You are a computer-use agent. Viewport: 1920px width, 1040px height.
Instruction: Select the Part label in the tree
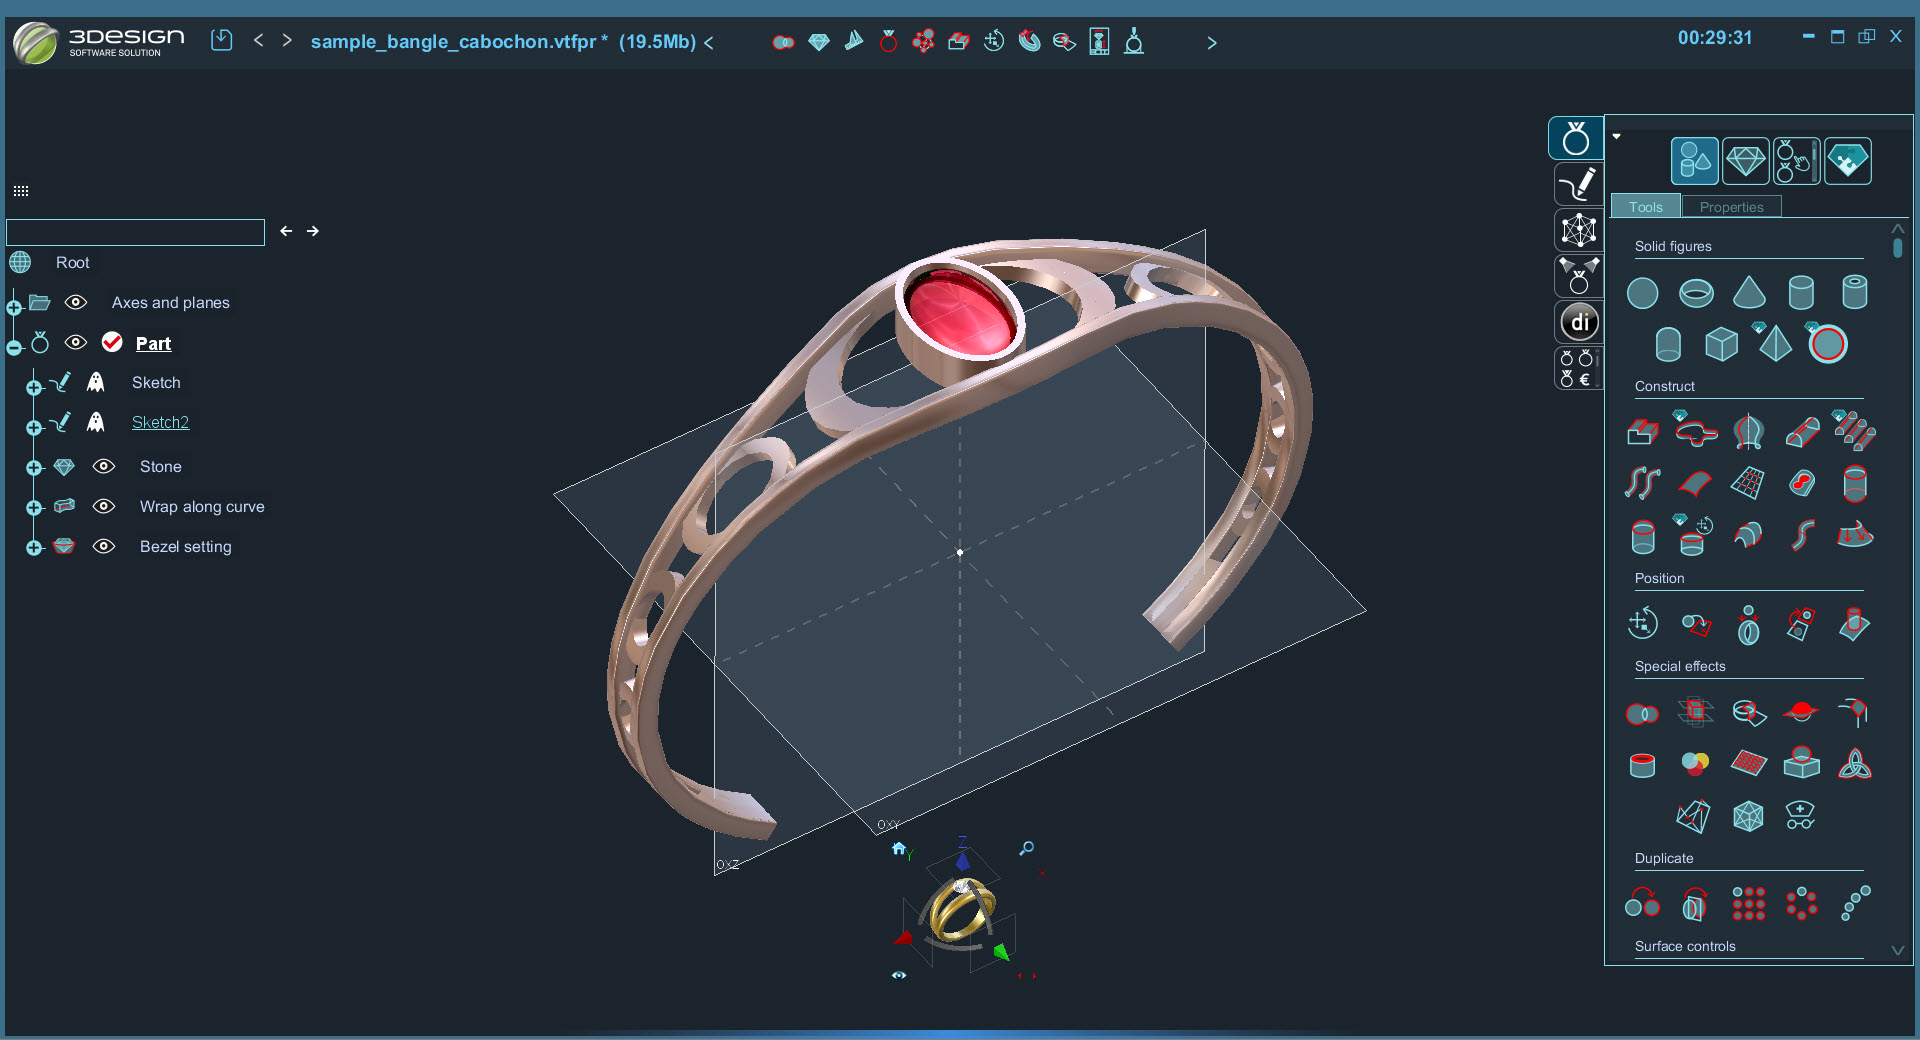[153, 343]
